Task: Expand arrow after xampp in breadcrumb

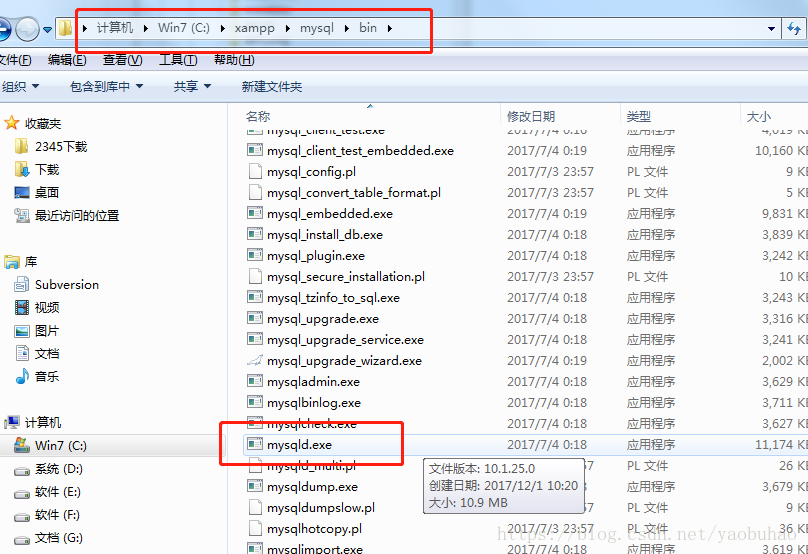Action: click(x=288, y=28)
